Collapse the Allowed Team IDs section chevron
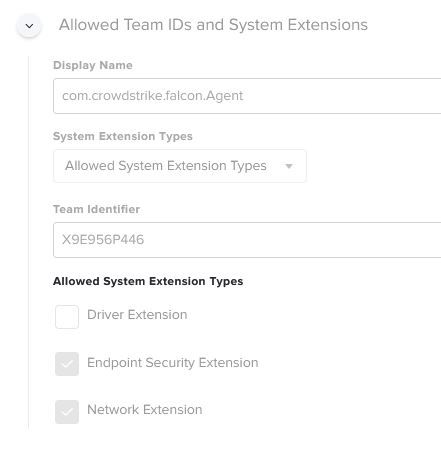This screenshot has height=454, width=441. coord(29,26)
